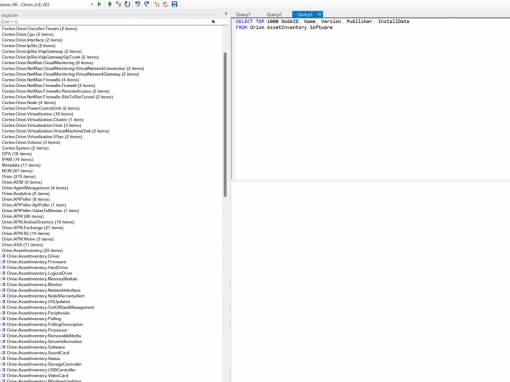Open a new query tab icon
The width and height of the screenshot is (510, 382).
[x=157, y=4]
